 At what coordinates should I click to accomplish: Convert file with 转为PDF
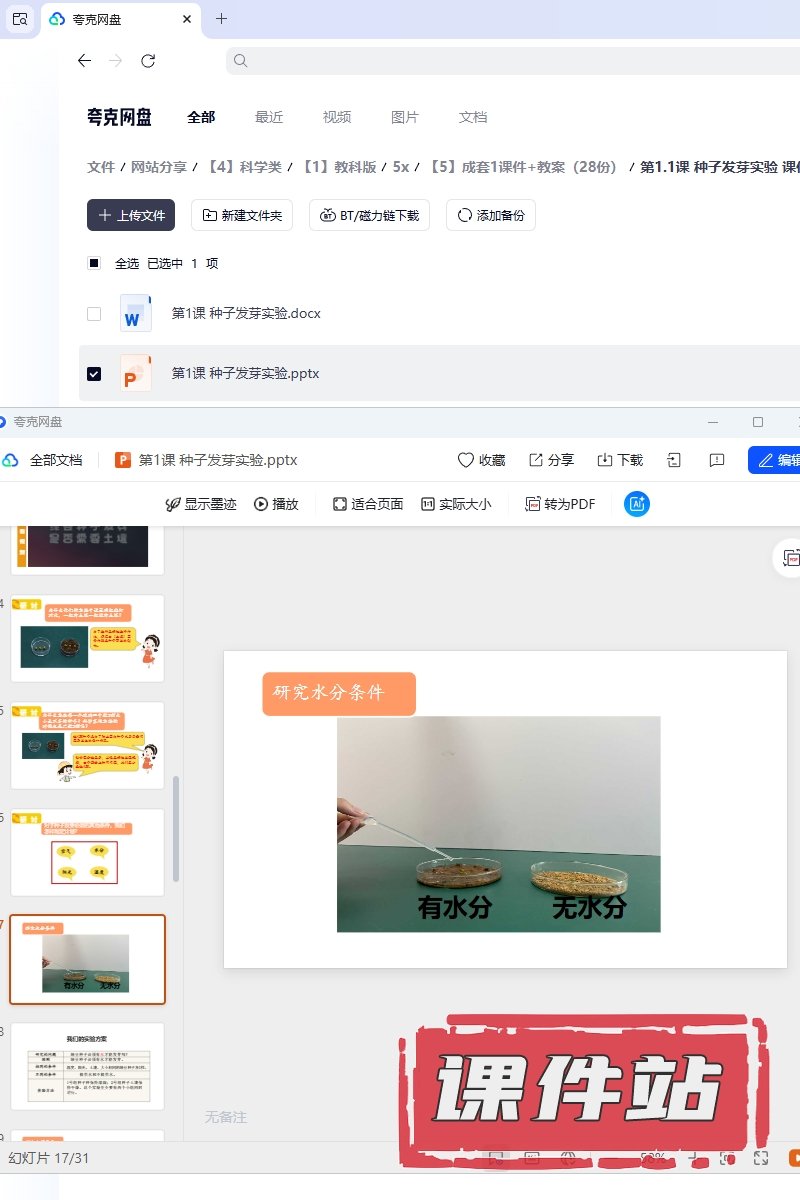pyautogui.click(x=561, y=504)
